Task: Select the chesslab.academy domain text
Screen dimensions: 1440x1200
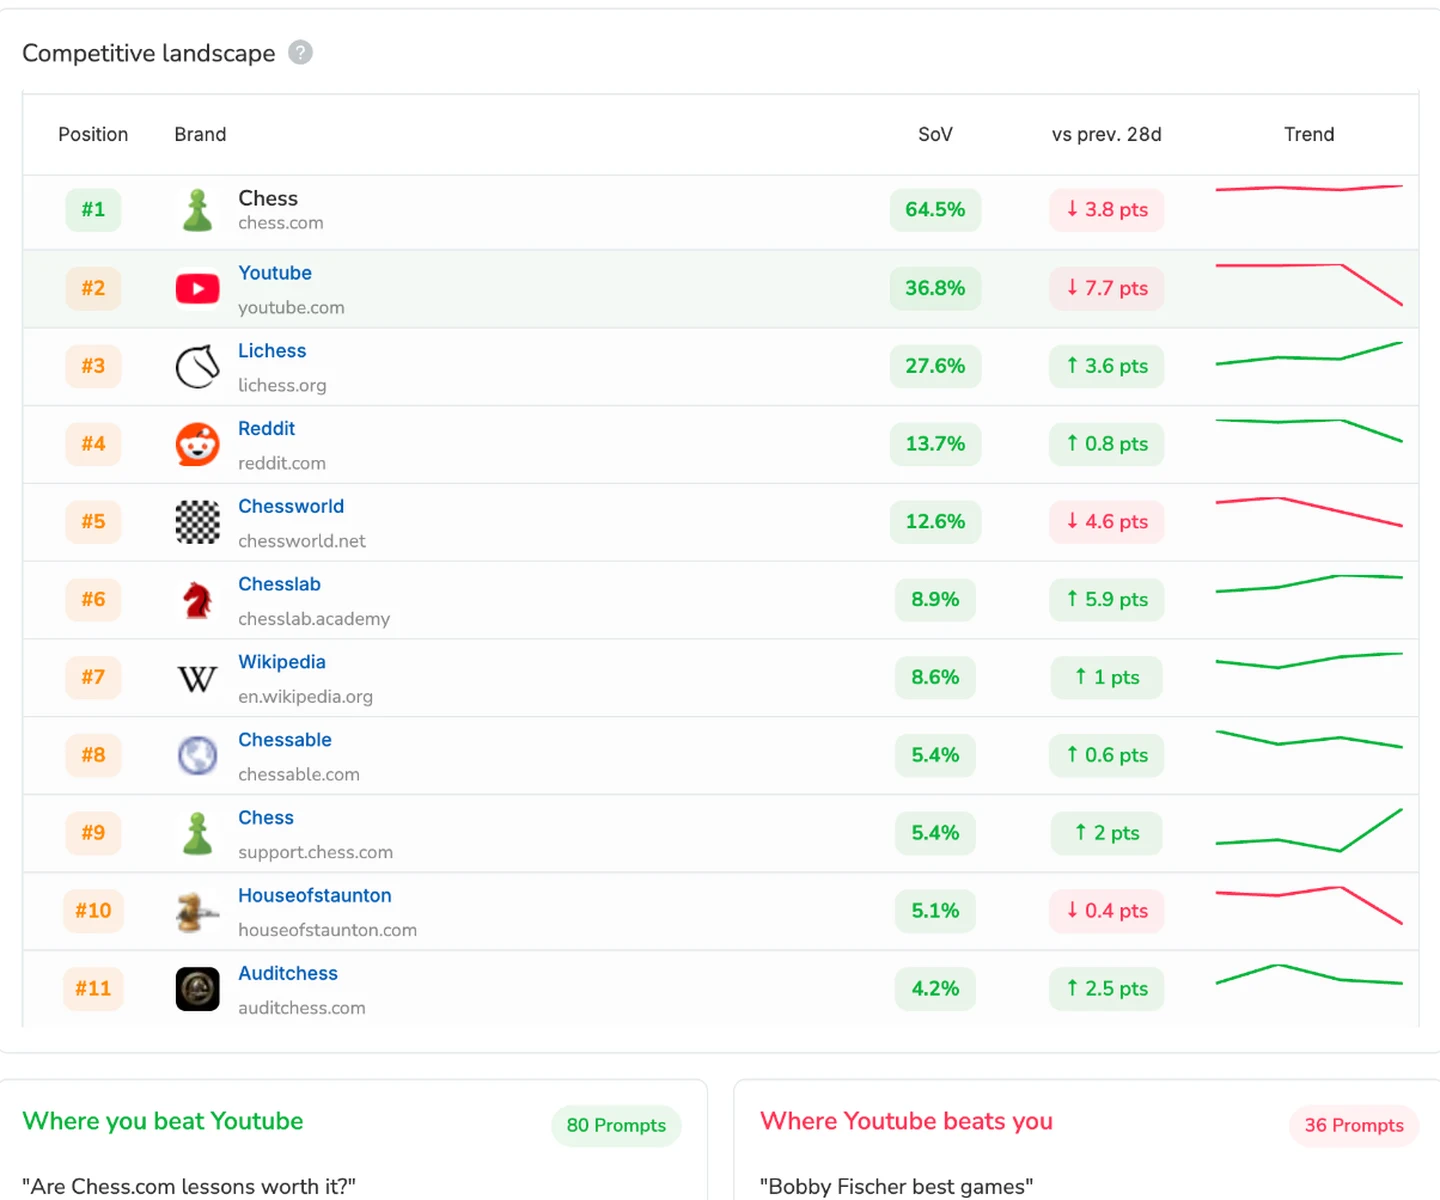Action: [314, 619]
